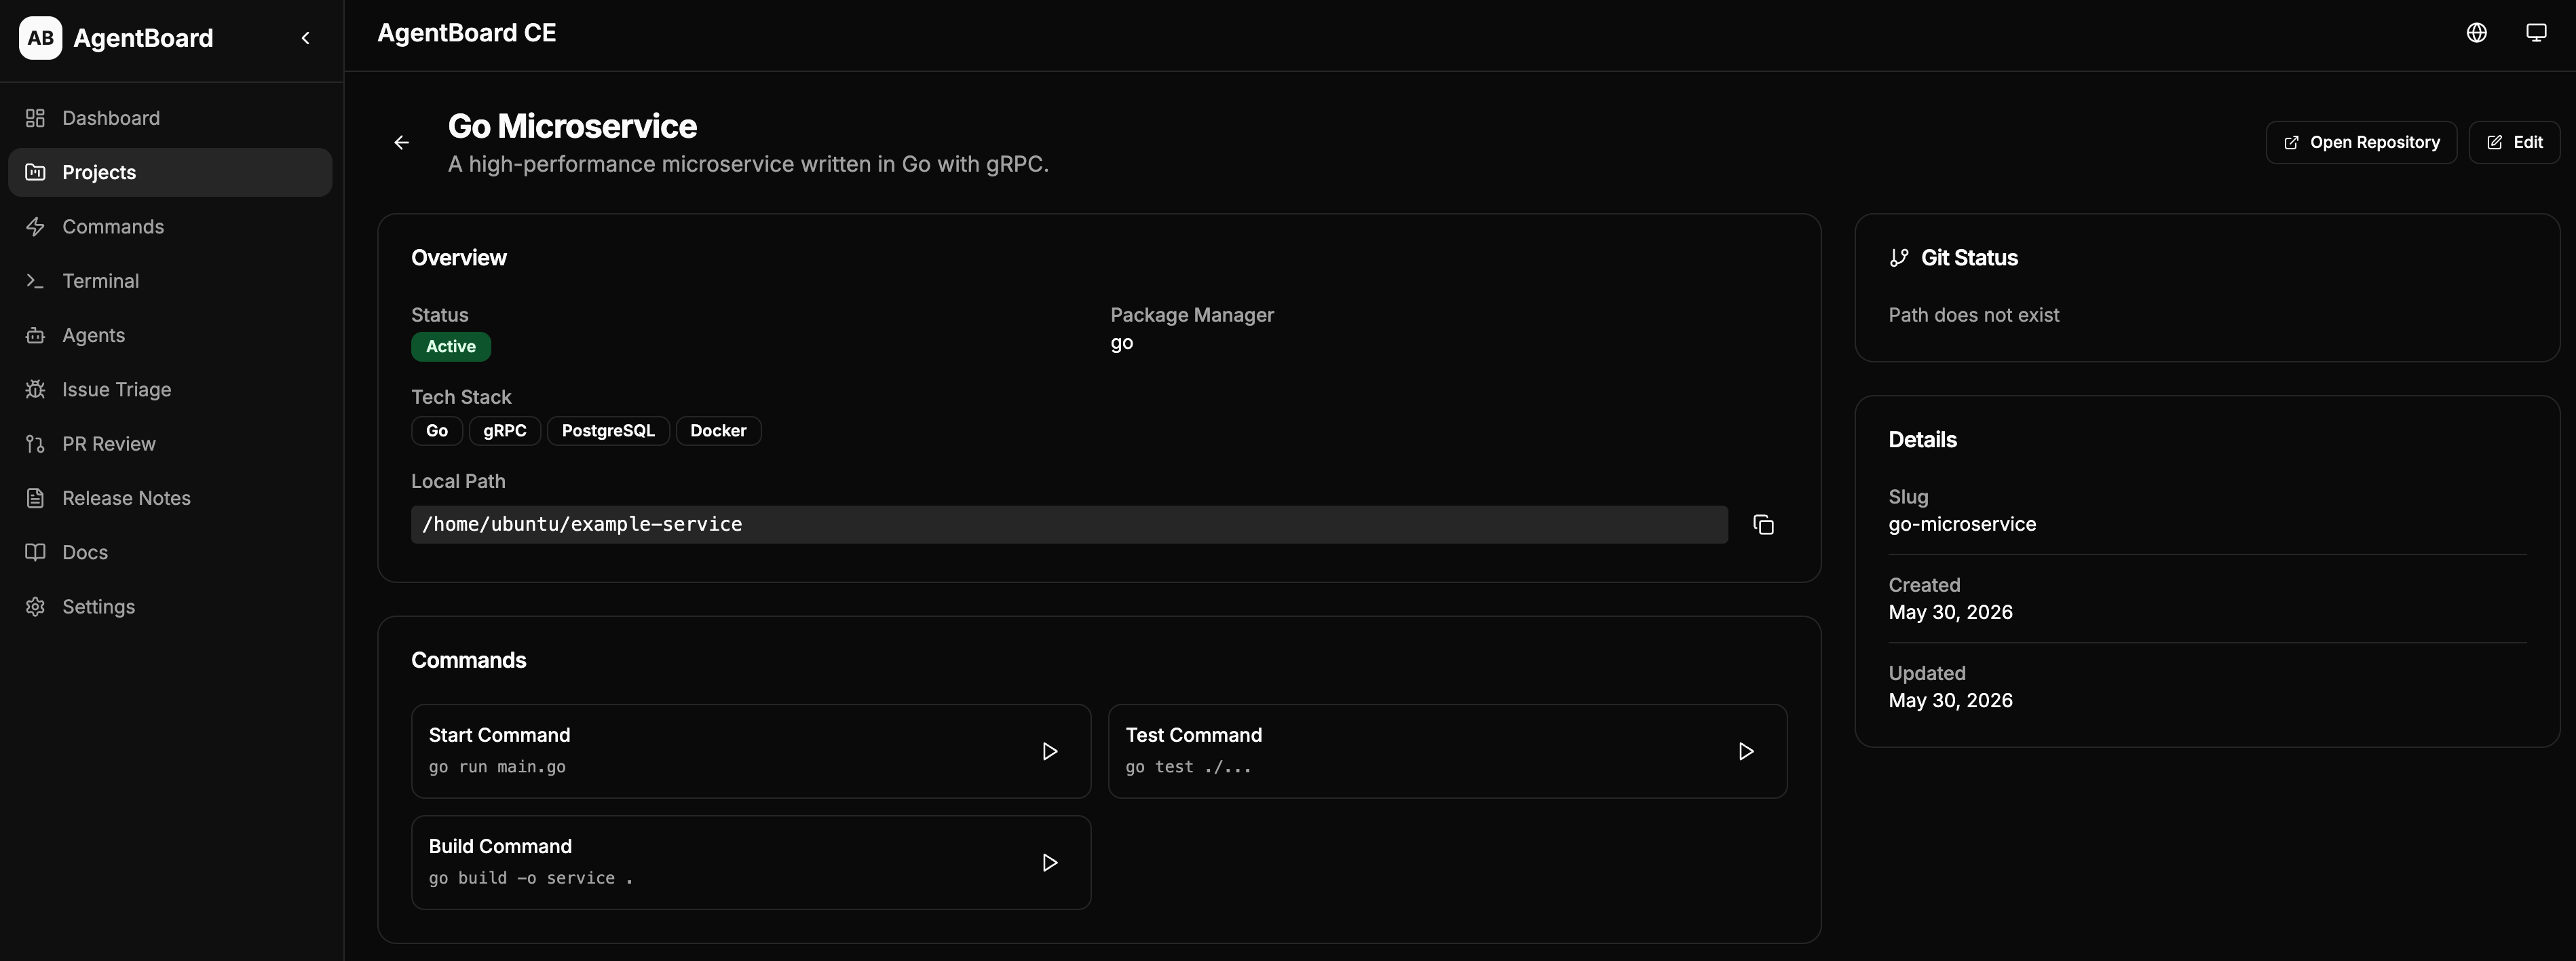Run the Test Command
The width and height of the screenshot is (2576, 961).
[x=1745, y=751]
